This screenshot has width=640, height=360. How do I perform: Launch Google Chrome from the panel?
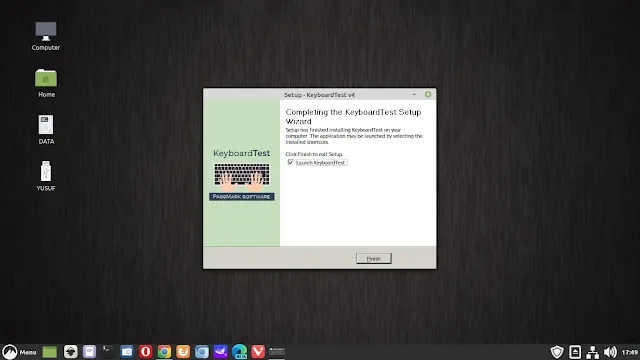pyautogui.click(x=164, y=351)
